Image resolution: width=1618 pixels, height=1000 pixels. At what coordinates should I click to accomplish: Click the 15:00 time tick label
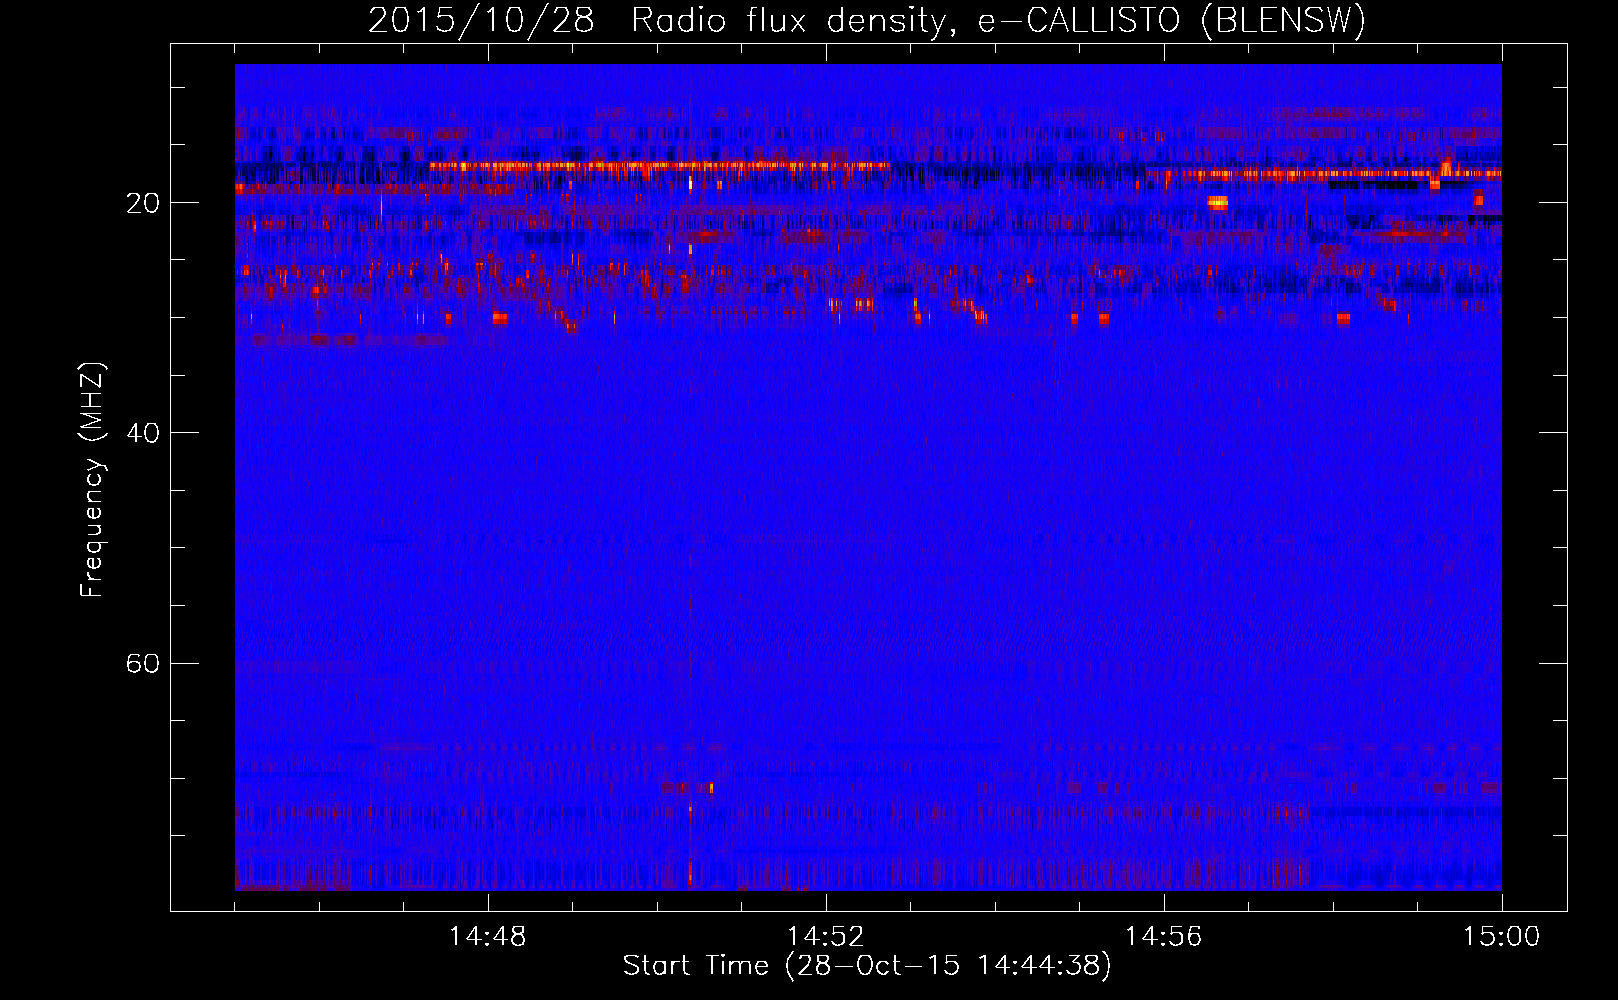[1501, 937]
